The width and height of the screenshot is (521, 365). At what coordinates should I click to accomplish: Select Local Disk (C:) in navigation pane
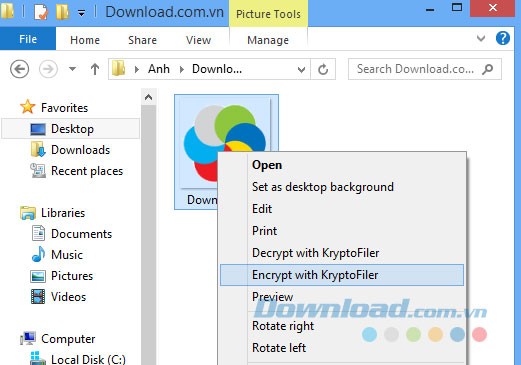point(88,359)
